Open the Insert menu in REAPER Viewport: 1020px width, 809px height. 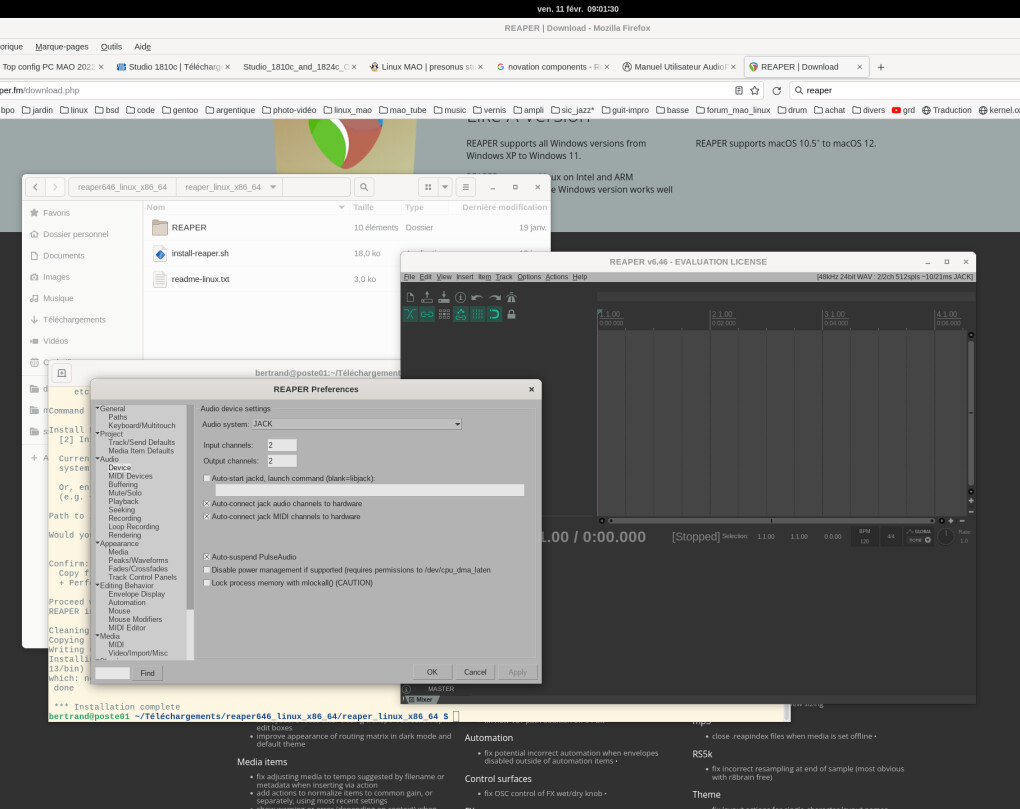tap(464, 277)
